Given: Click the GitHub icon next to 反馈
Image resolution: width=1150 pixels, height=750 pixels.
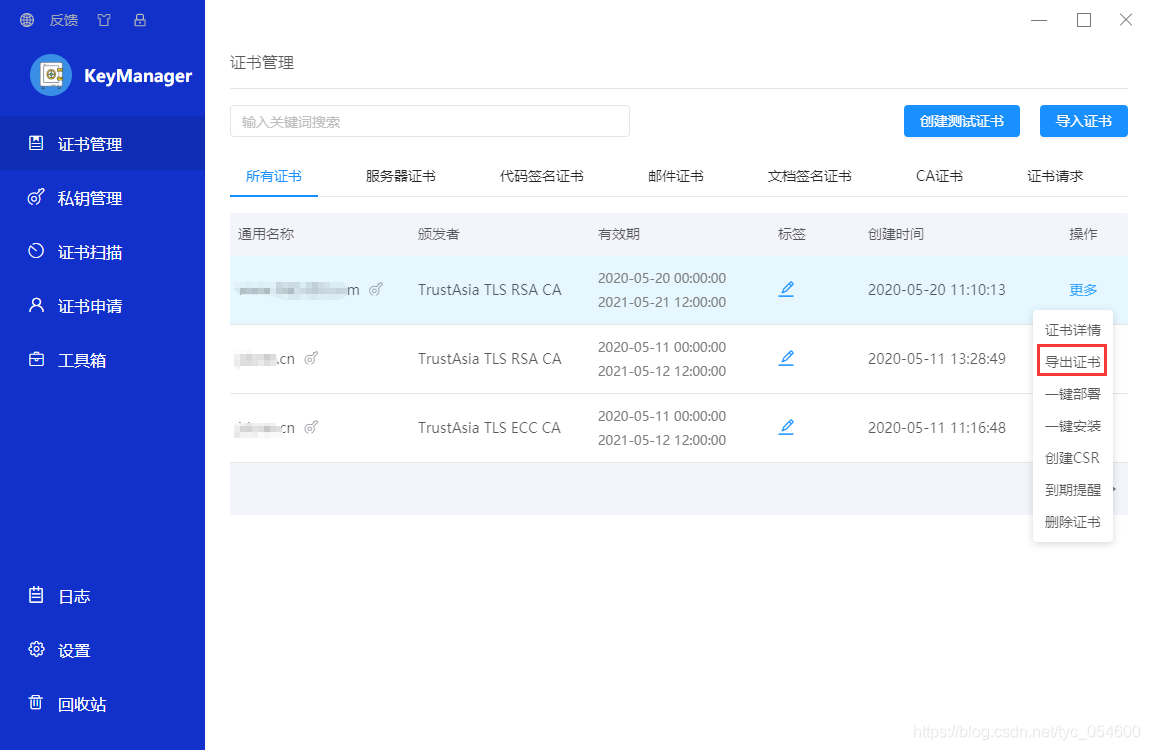Looking at the screenshot, I should click(x=103, y=19).
